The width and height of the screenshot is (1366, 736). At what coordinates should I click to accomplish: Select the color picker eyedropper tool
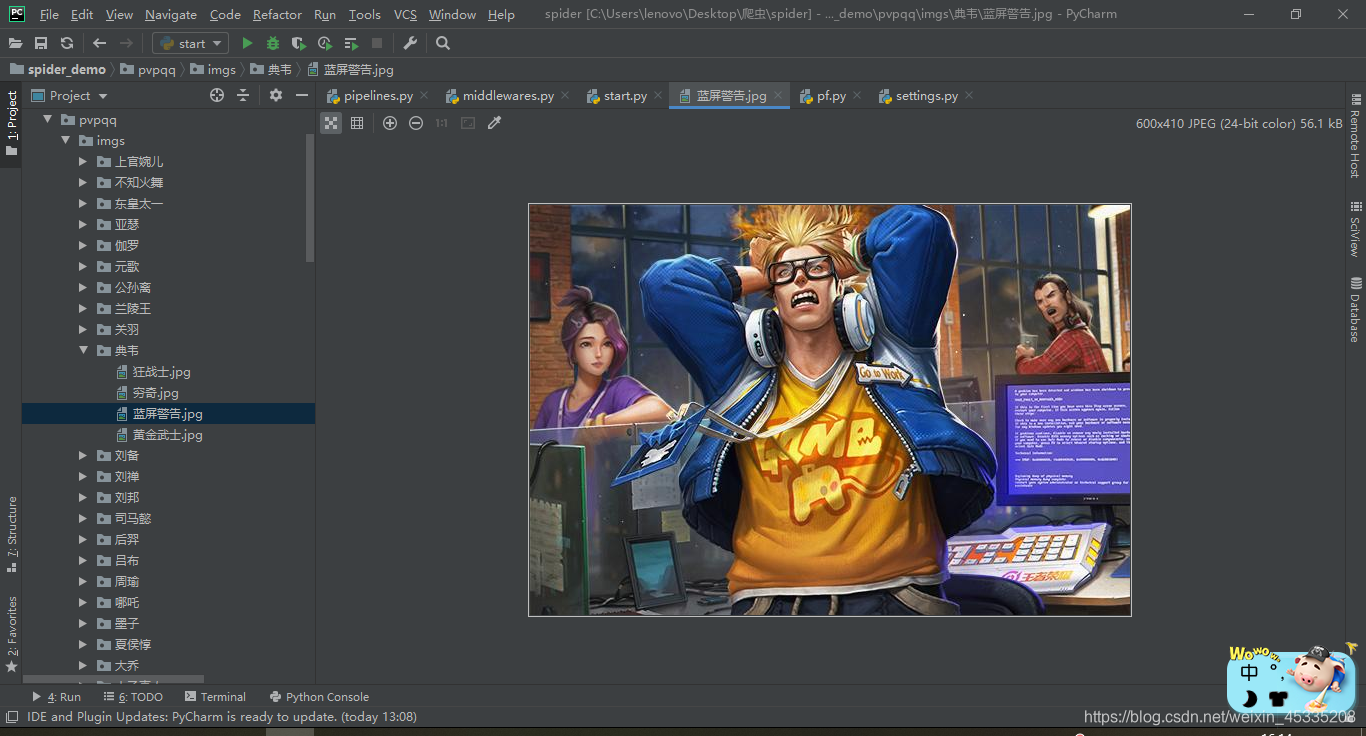click(494, 123)
